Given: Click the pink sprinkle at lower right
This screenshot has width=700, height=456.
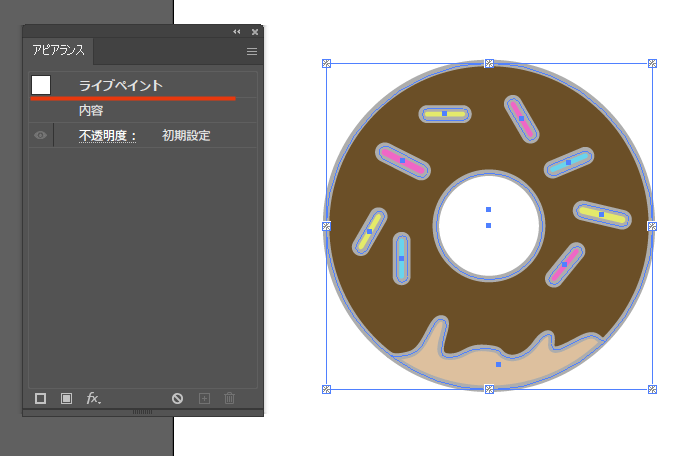Looking at the screenshot, I should click(x=565, y=264).
